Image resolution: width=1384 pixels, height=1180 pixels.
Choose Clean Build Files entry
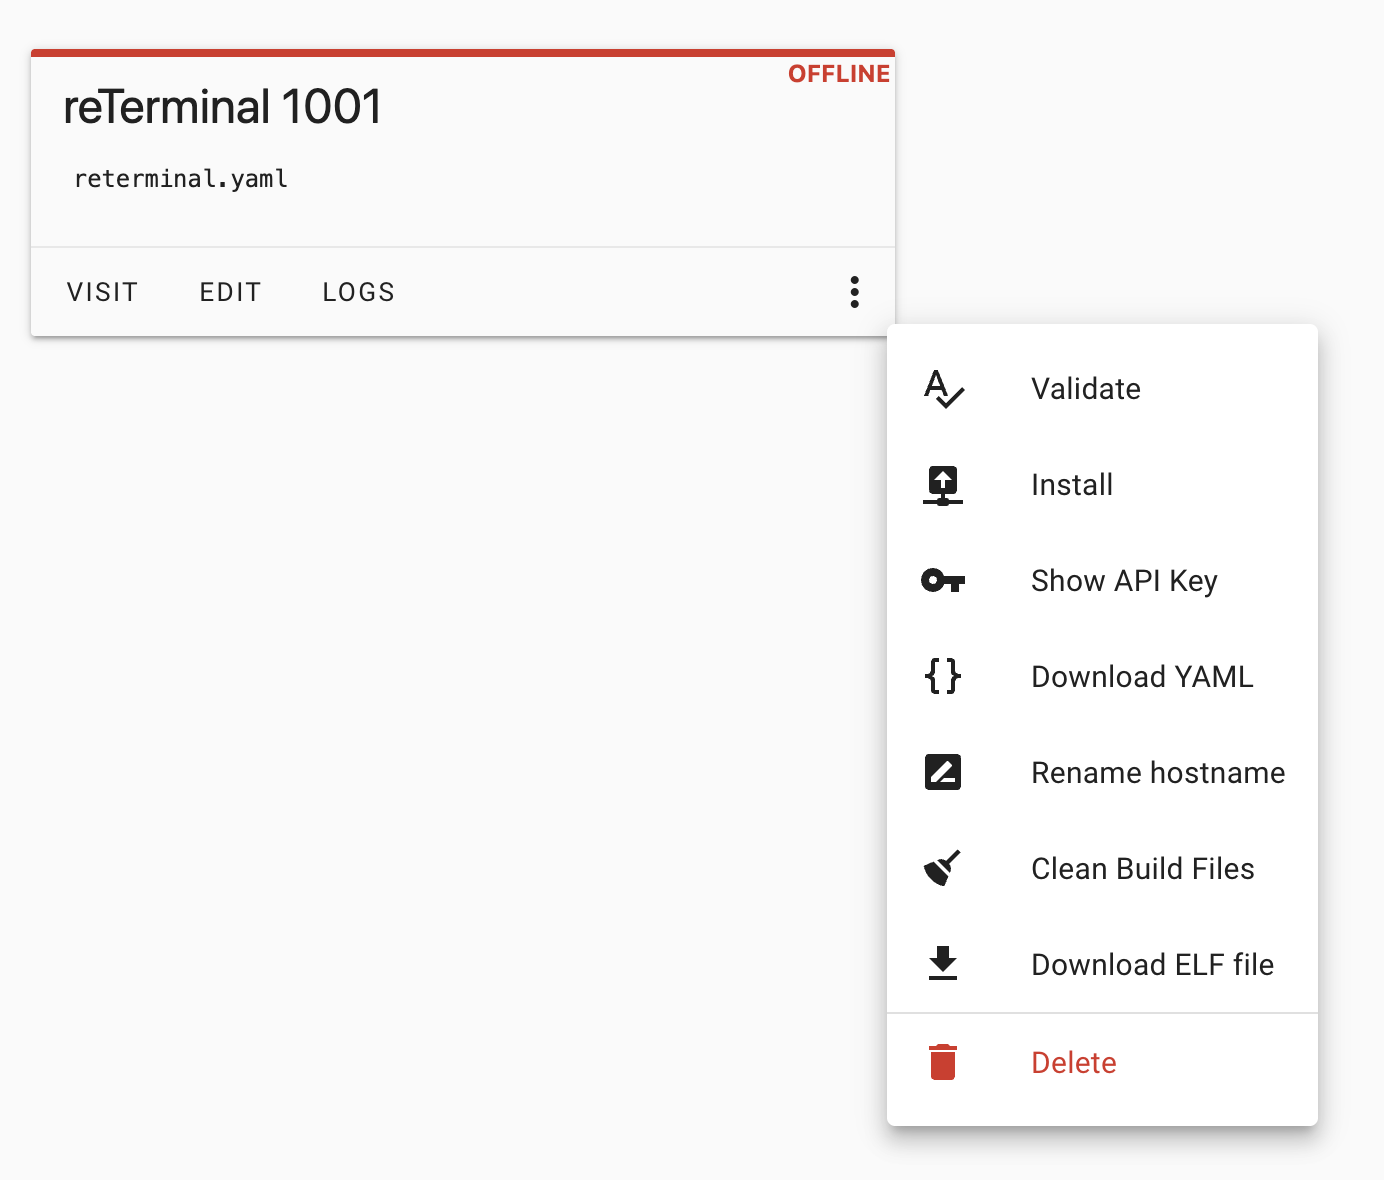tap(1142, 869)
